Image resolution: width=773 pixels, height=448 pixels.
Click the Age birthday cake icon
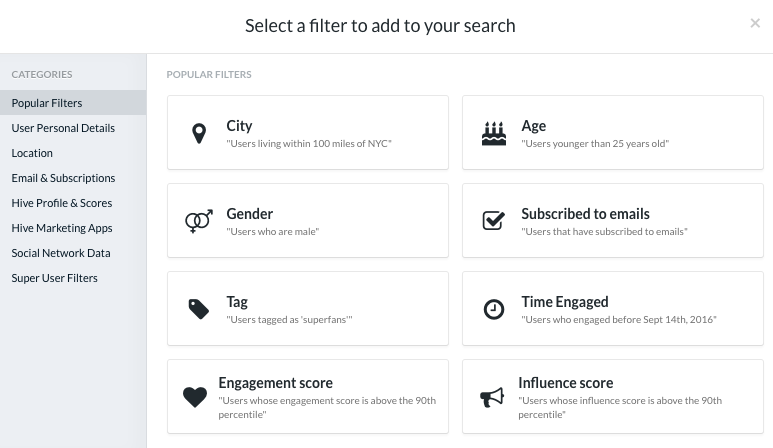[x=493, y=133]
